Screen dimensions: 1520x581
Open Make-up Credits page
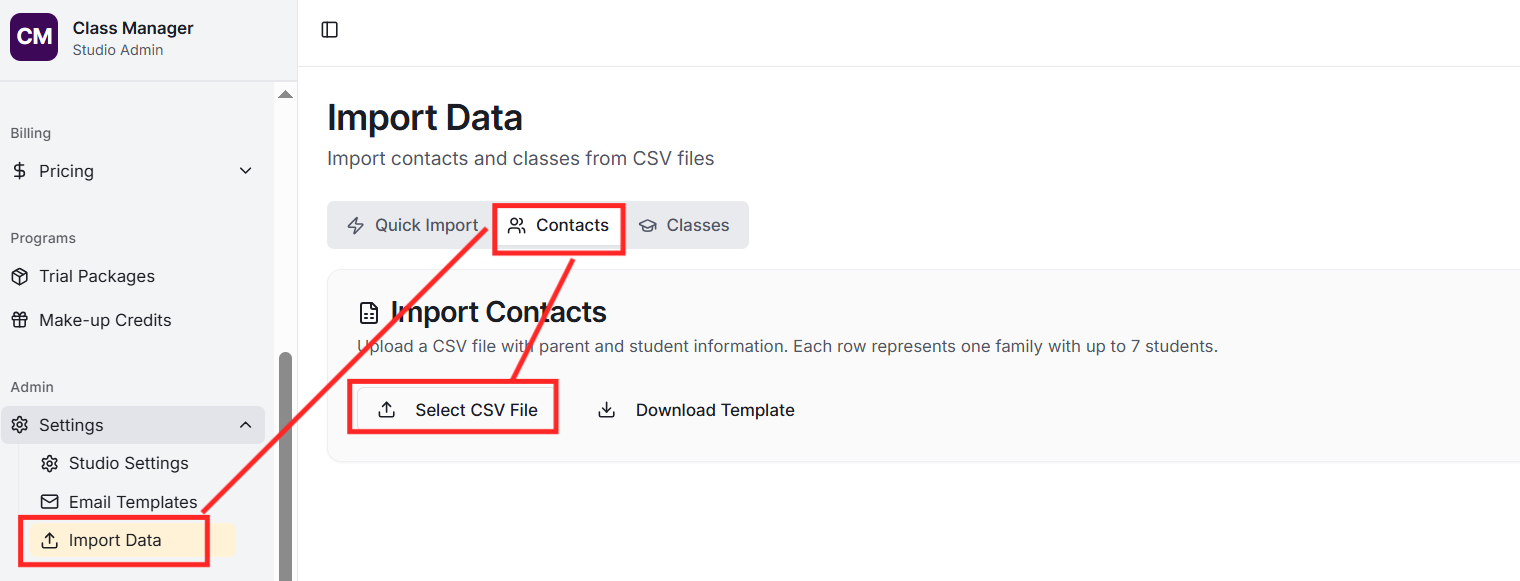tap(105, 320)
